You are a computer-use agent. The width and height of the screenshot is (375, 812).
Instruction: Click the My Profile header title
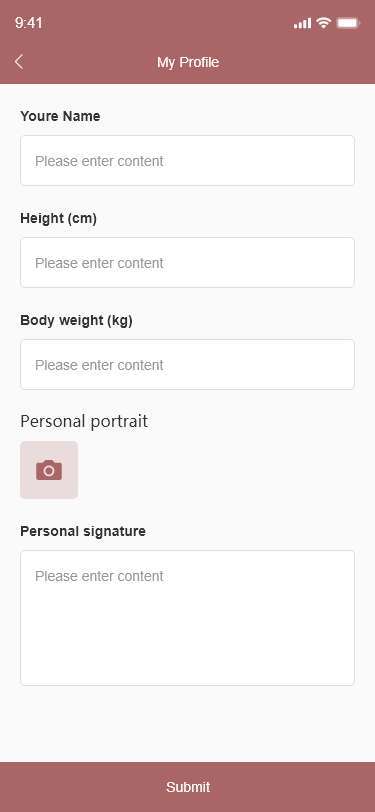point(188,63)
